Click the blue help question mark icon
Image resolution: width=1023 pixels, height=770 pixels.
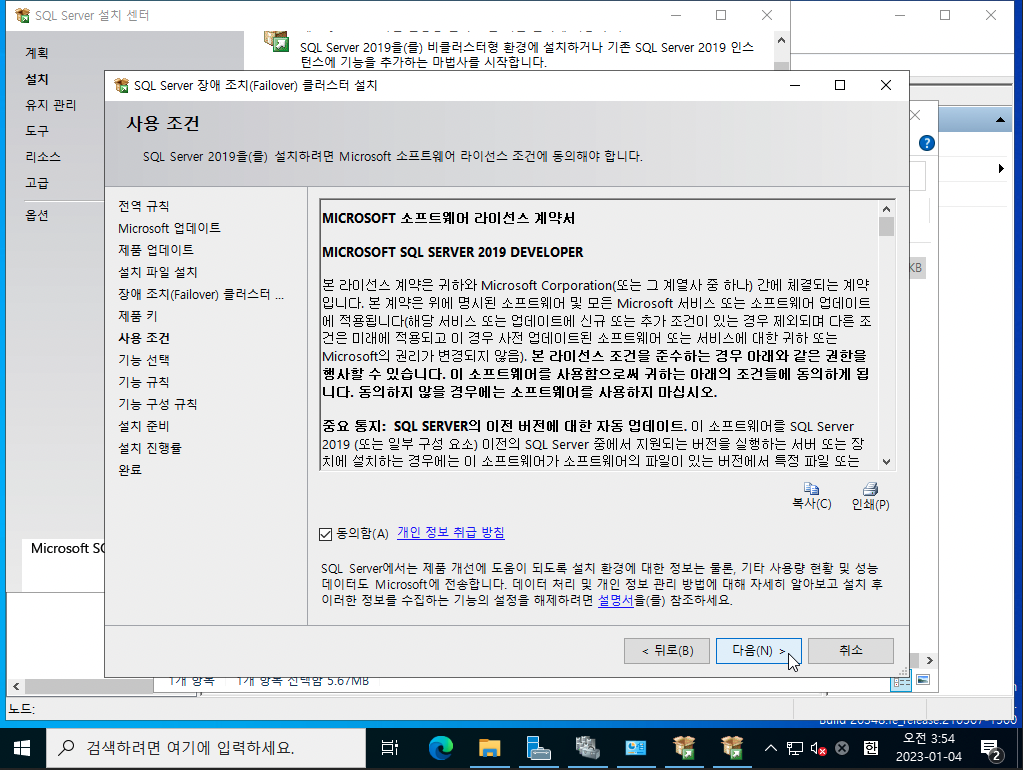(x=926, y=143)
